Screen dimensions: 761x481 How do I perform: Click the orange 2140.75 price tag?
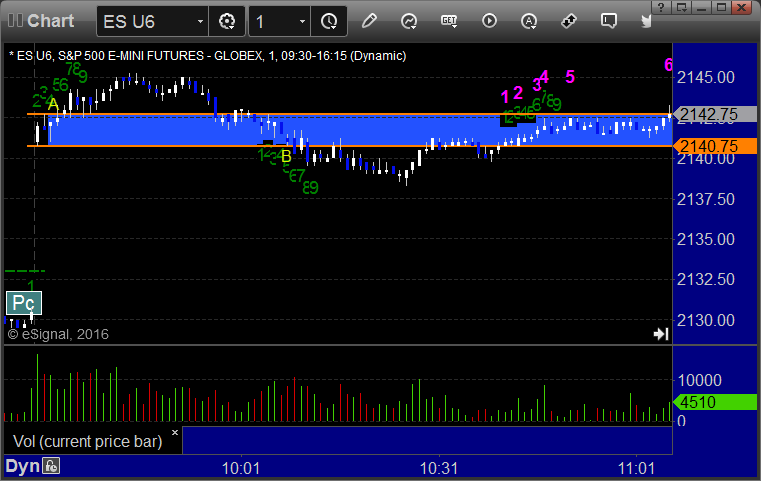(714, 146)
